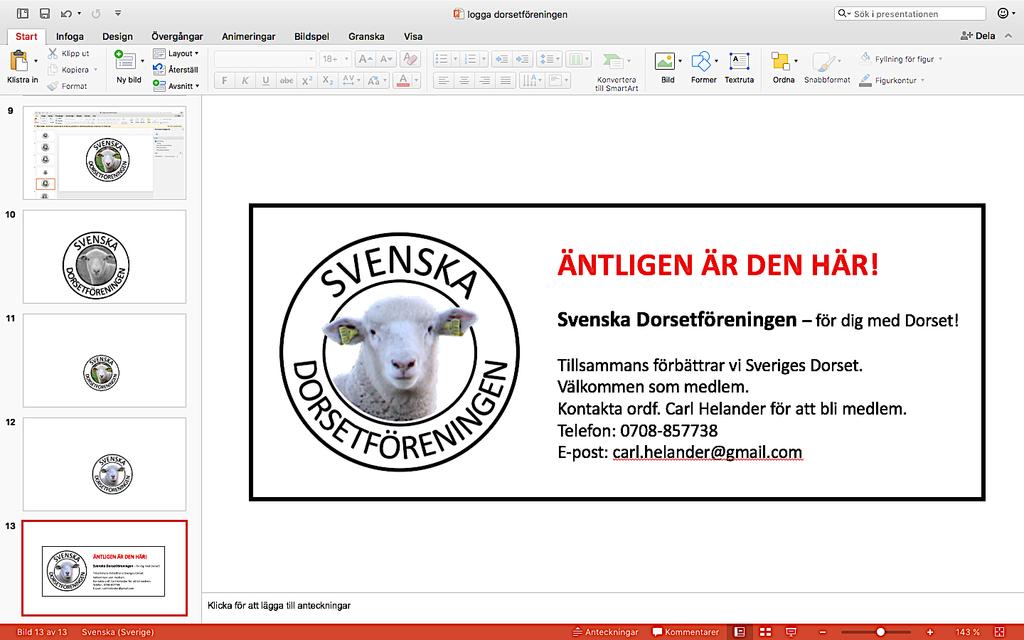Click the save disk icon in title bar
This screenshot has height=640, width=1024.
click(44, 13)
